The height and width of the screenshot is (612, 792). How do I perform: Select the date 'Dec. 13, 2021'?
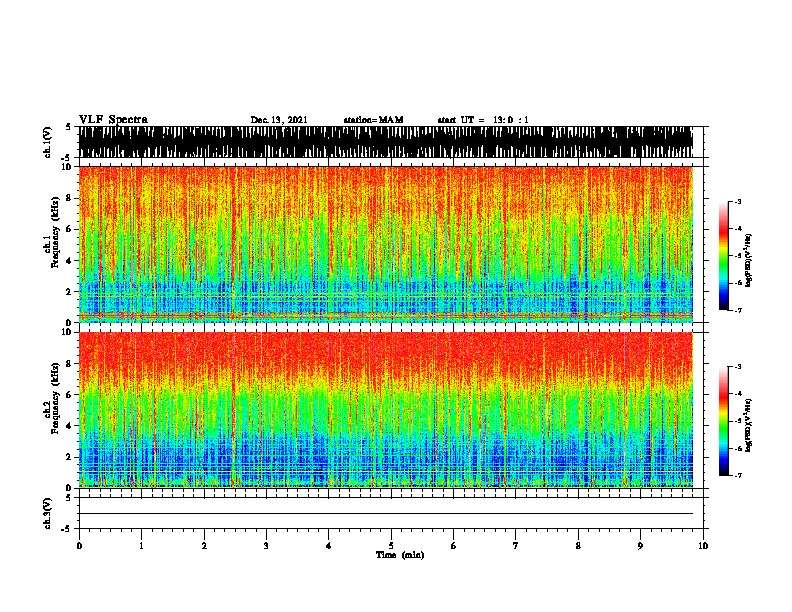tap(279, 120)
